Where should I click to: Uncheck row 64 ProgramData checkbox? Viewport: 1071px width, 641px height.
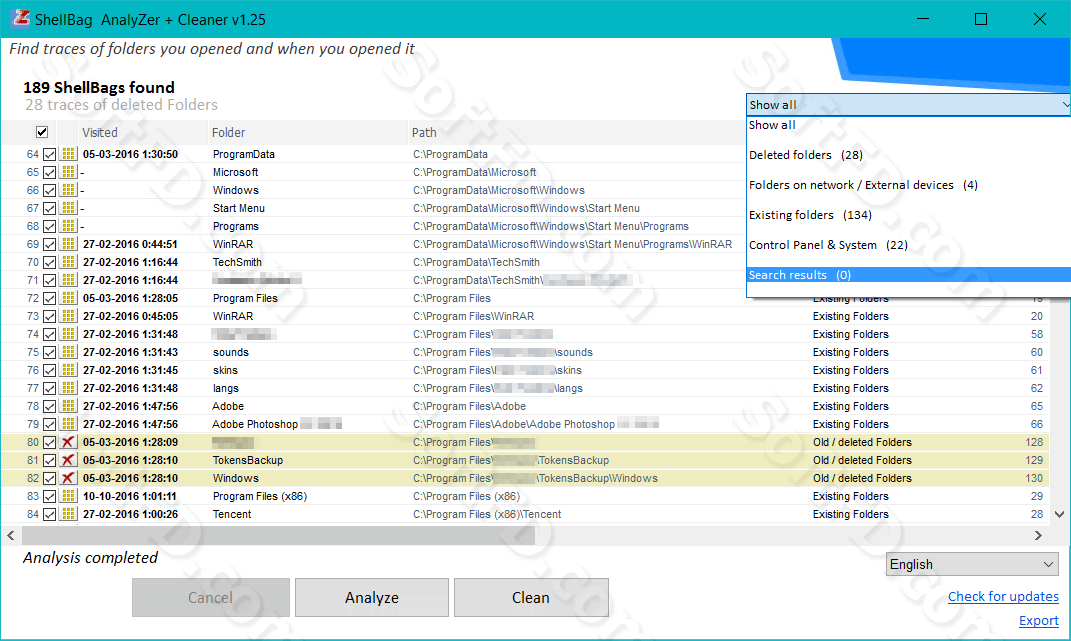(49, 154)
